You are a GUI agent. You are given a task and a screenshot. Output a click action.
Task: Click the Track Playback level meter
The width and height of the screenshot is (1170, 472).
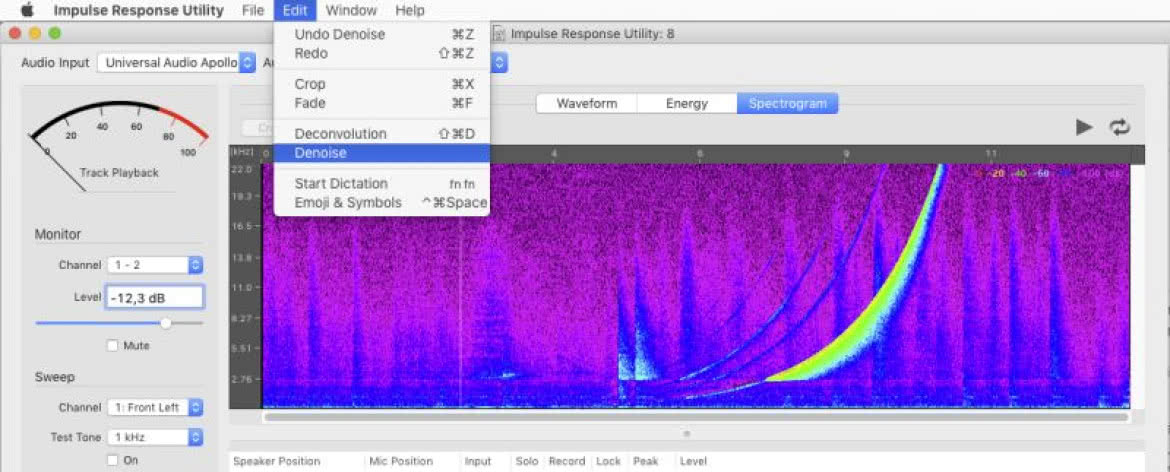(x=119, y=142)
